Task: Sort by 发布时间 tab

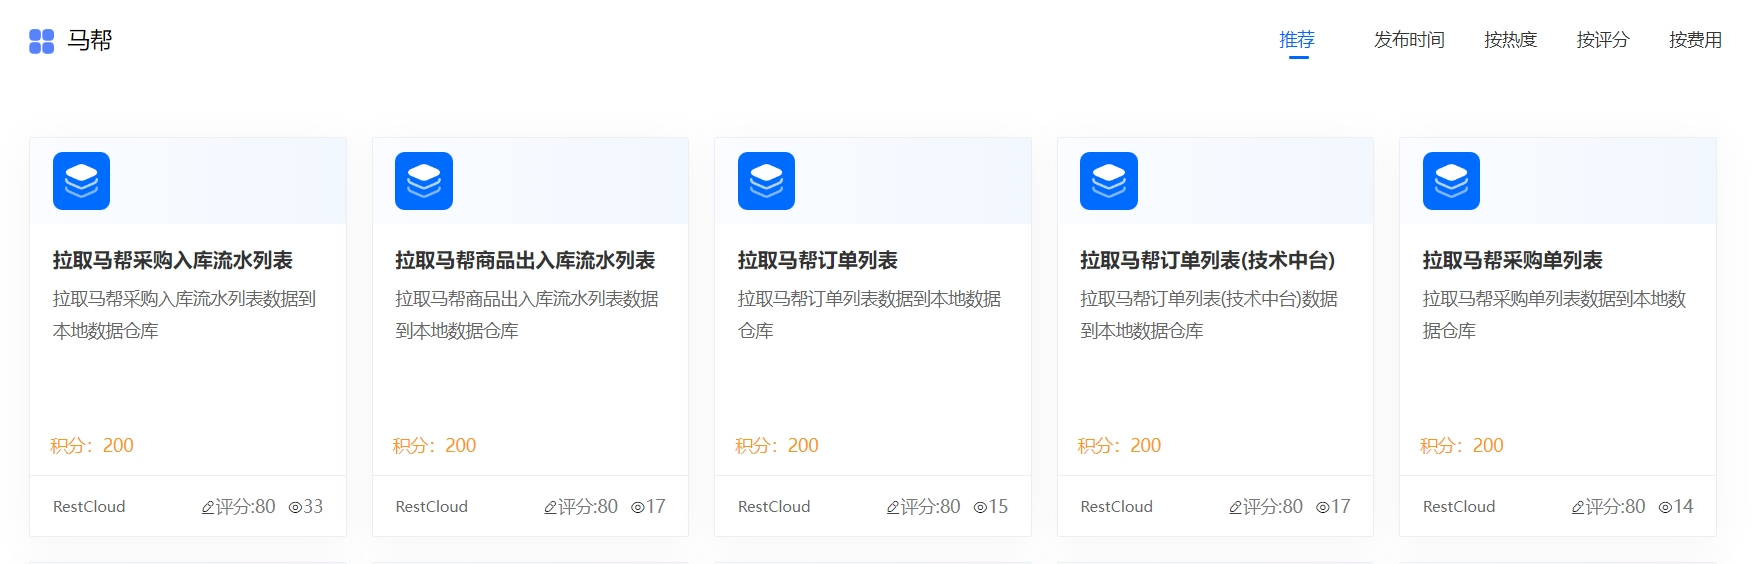Action: (x=1409, y=40)
